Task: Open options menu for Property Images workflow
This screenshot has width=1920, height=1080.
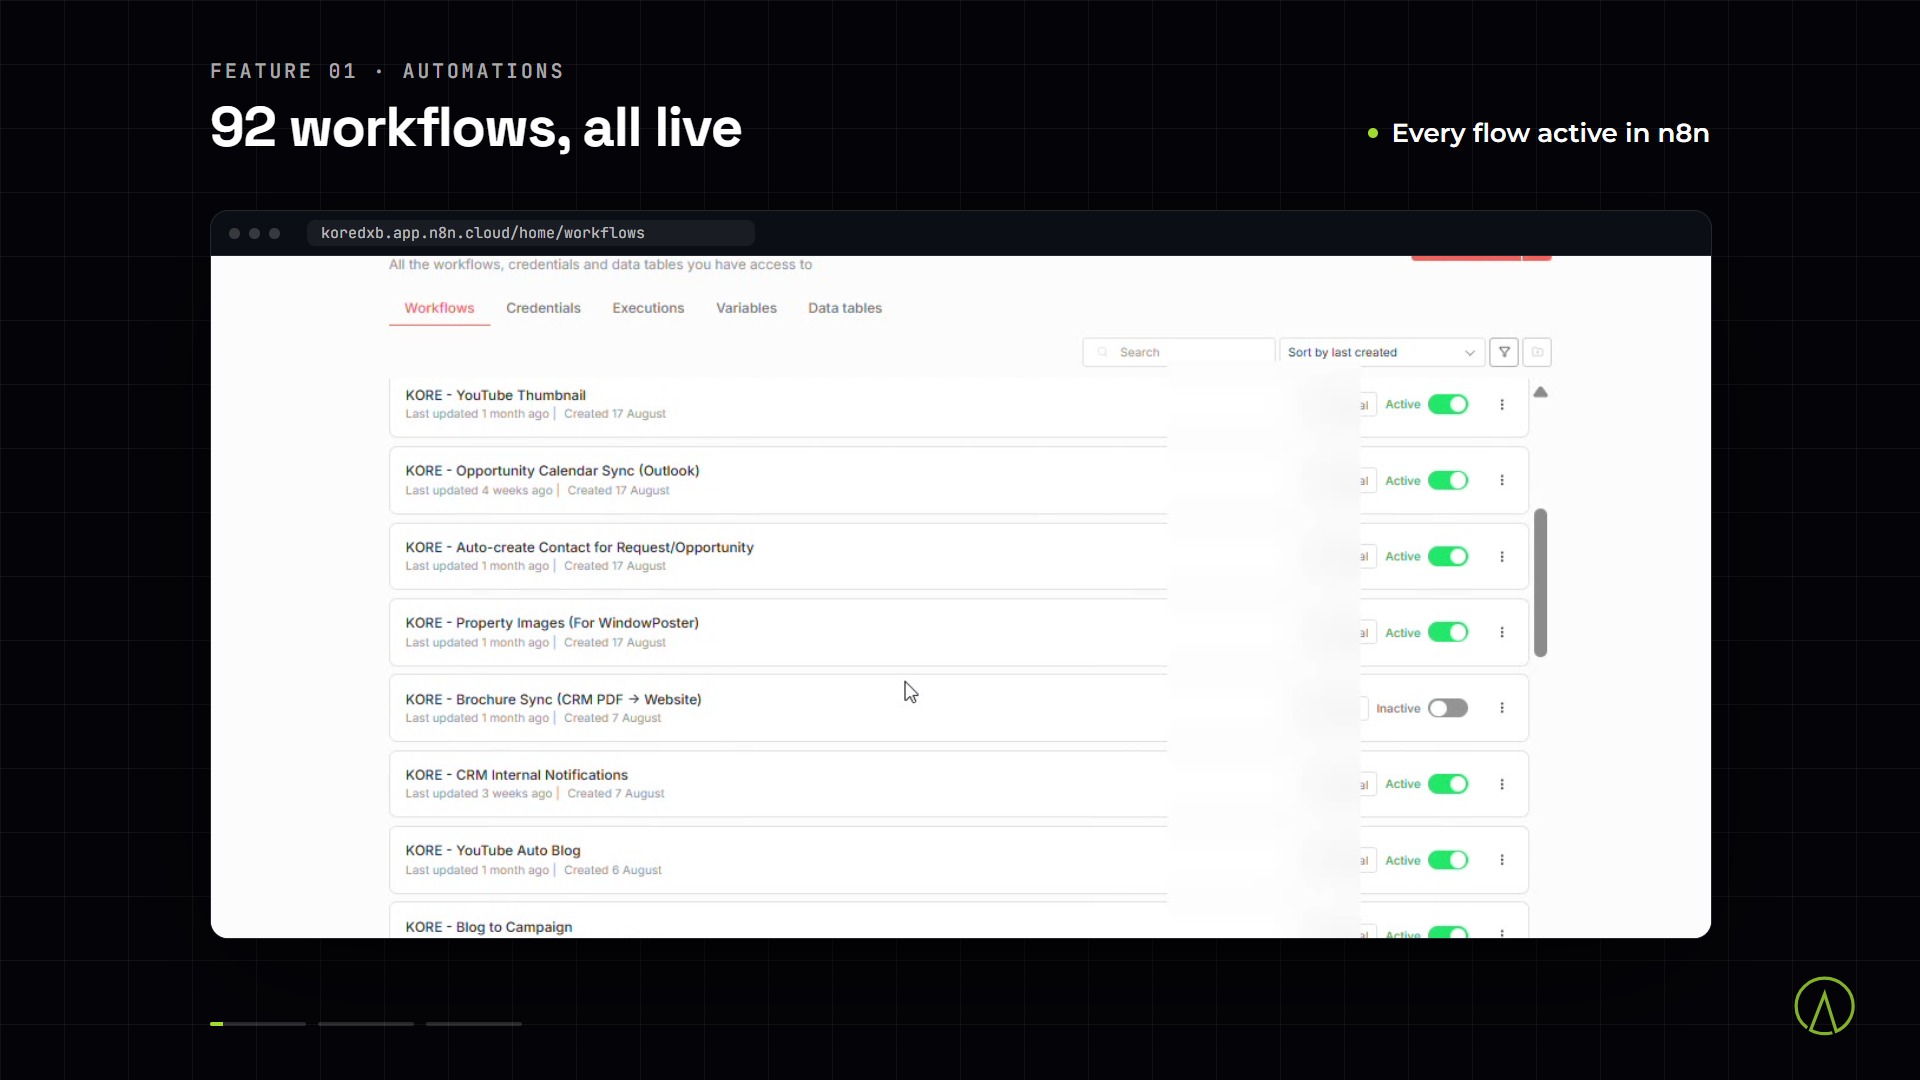Action: tap(1502, 632)
